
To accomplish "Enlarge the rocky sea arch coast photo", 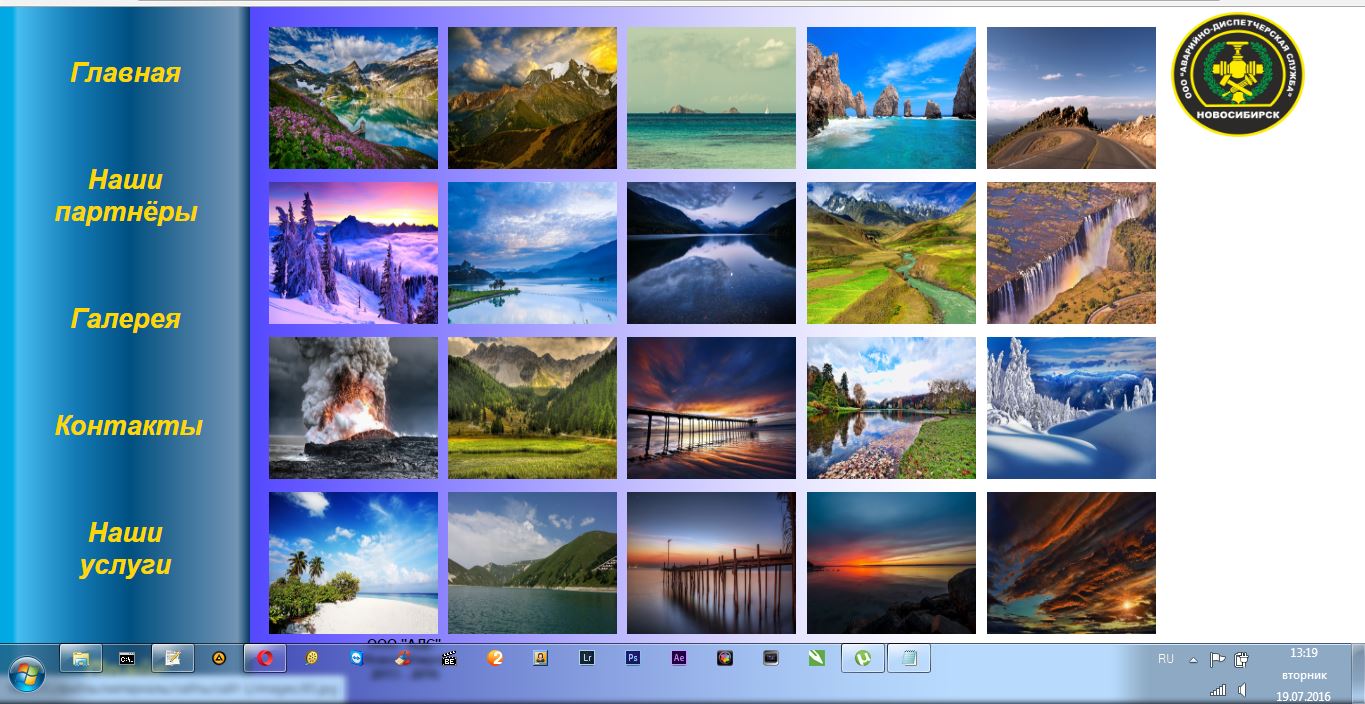I will (891, 98).
